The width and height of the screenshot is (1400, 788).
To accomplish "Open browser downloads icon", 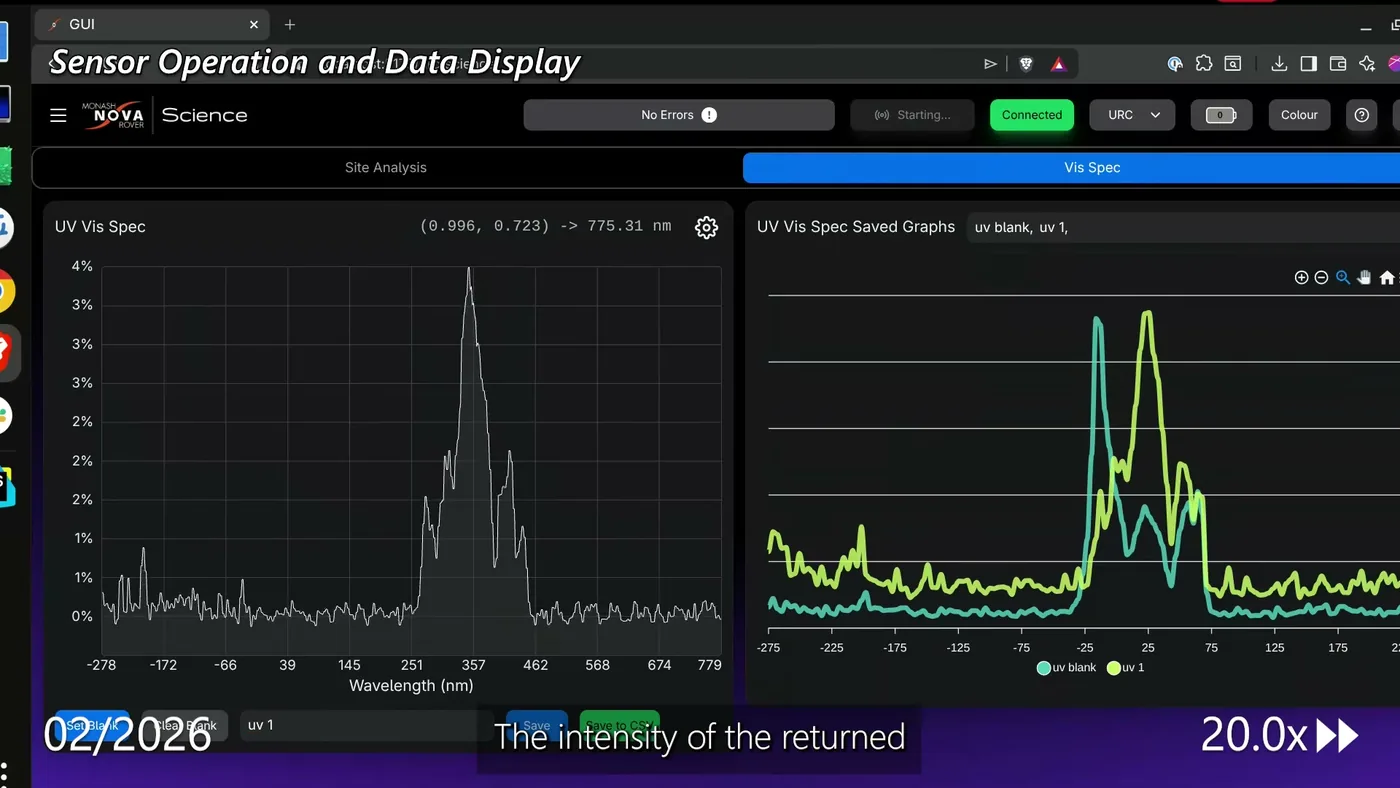I will click(1279, 64).
